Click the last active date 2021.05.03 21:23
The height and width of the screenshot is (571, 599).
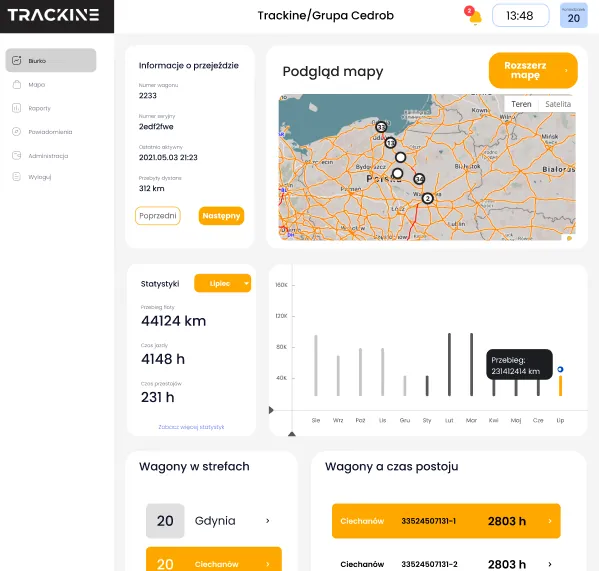pyautogui.click(x=168, y=157)
